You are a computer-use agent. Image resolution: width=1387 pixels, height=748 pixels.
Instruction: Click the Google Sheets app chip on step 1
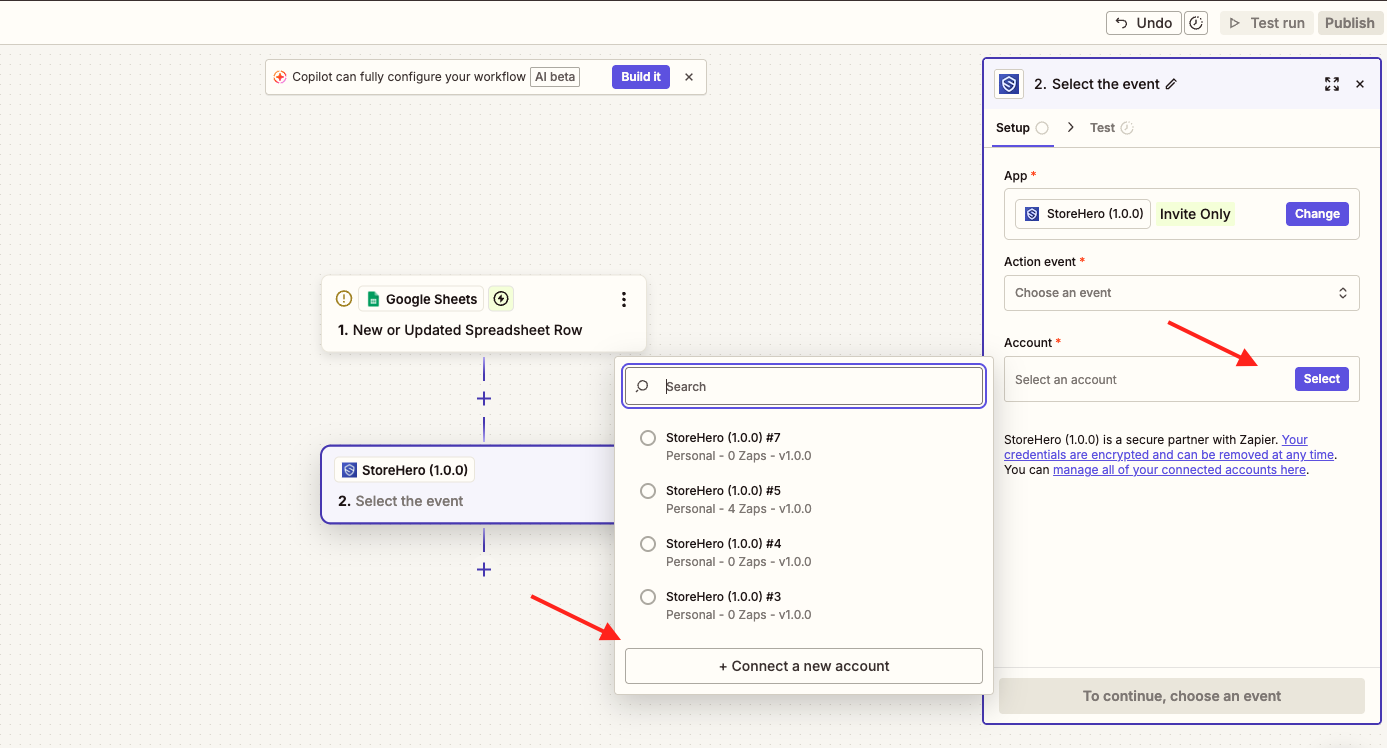tap(421, 299)
